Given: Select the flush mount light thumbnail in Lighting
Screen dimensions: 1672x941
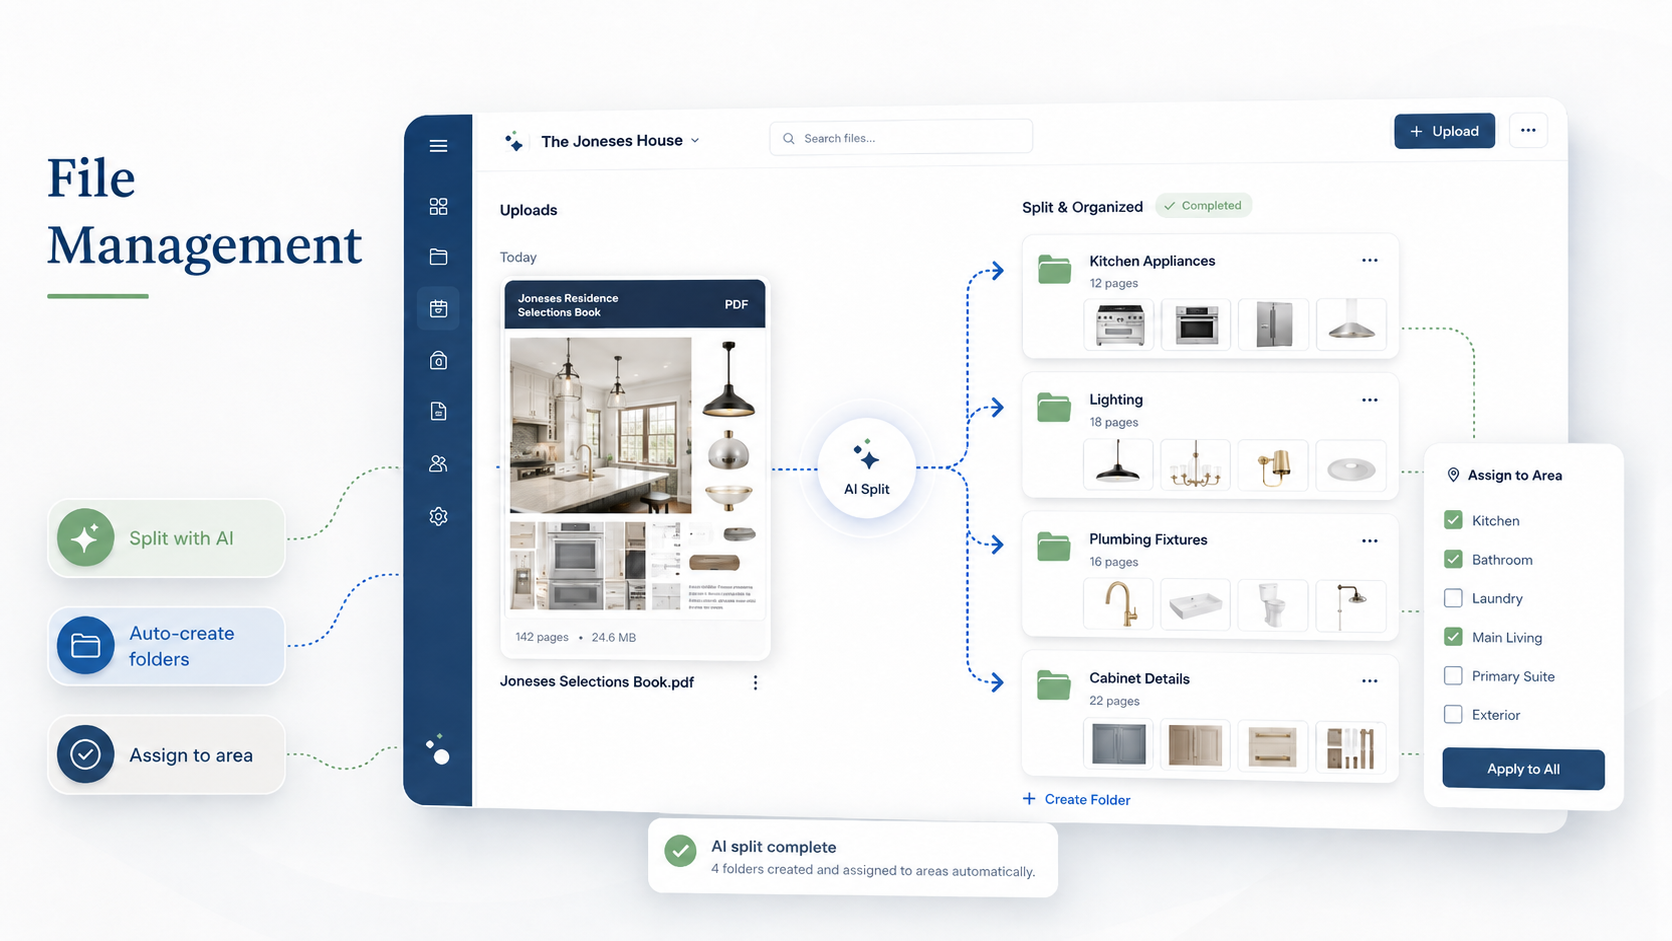Looking at the screenshot, I should pos(1351,465).
